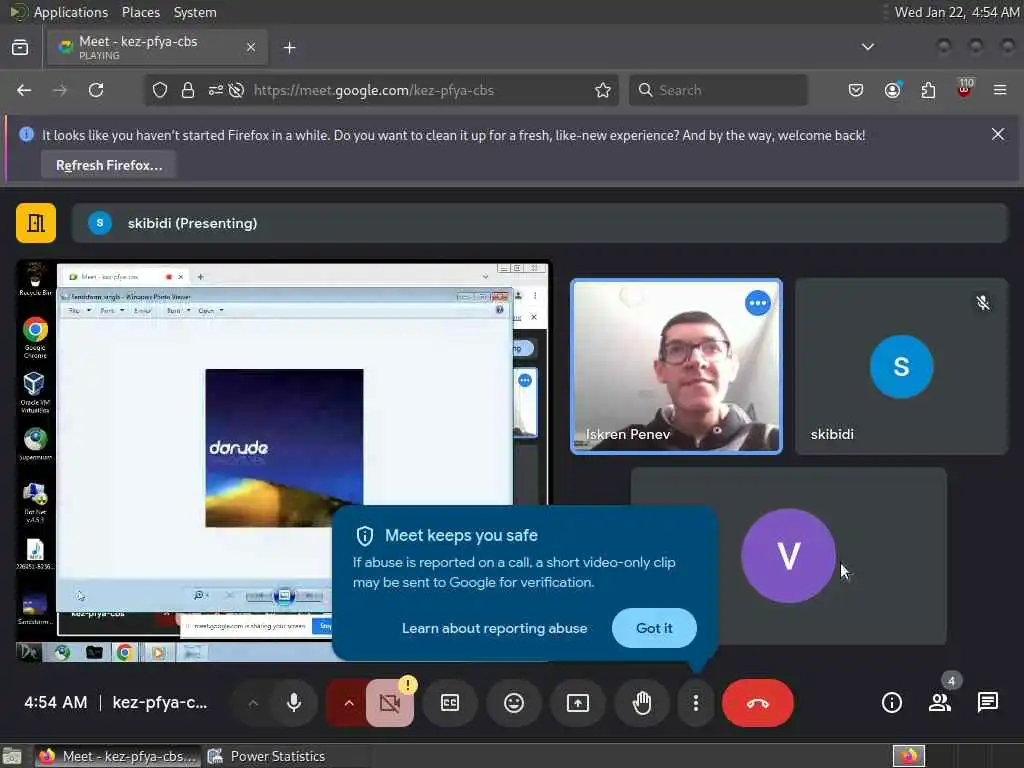Click Got it in safety popup
This screenshot has height=768, width=1024.
point(654,628)
